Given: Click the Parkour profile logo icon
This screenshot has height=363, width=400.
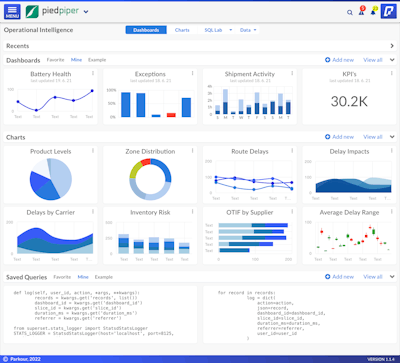Looking at the screenshot, I should 388,12.
